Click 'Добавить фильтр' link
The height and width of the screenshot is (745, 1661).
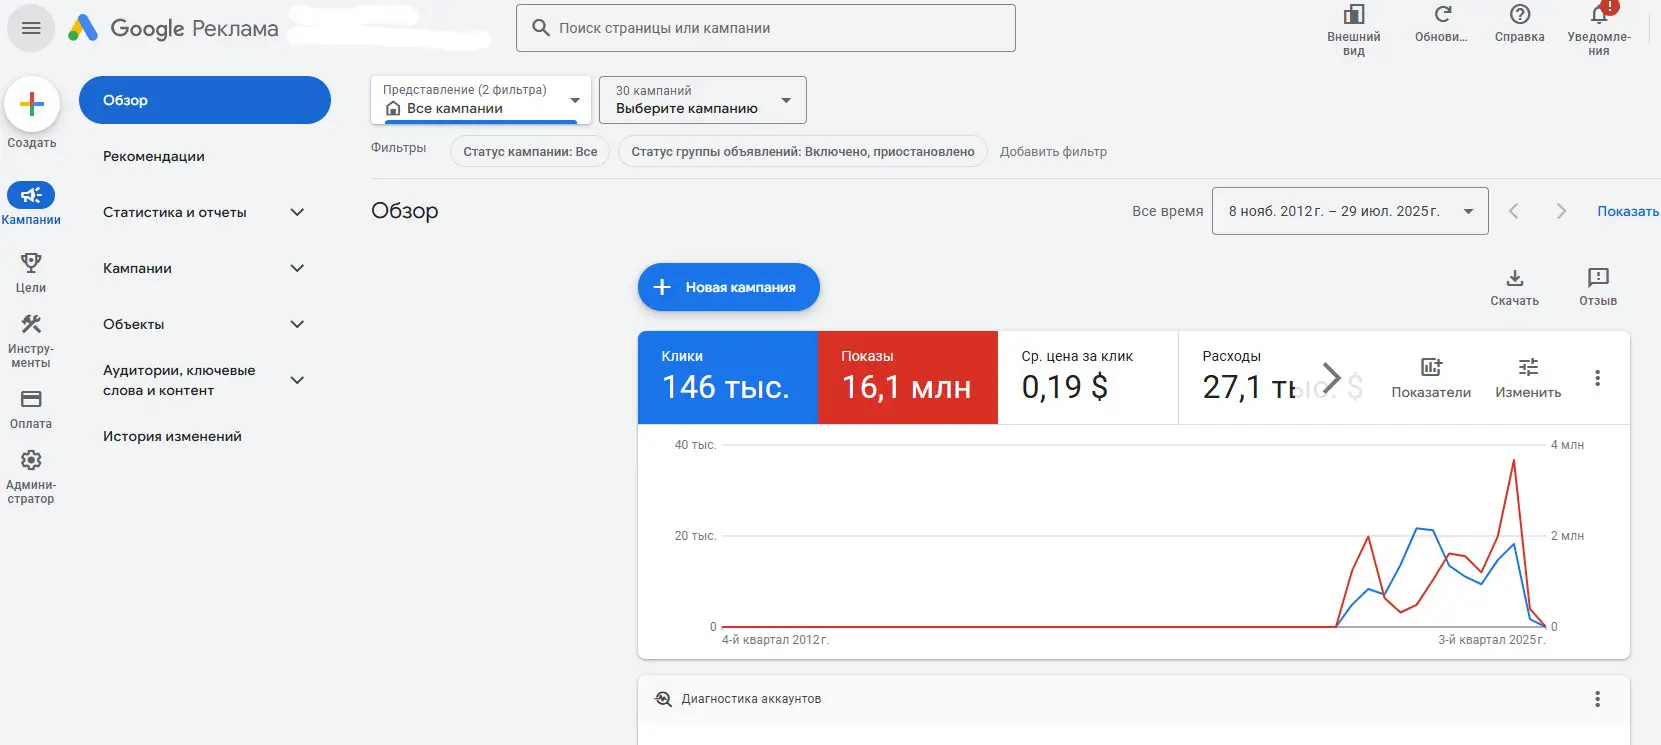pyautogui.click(x=1053, y=152)
